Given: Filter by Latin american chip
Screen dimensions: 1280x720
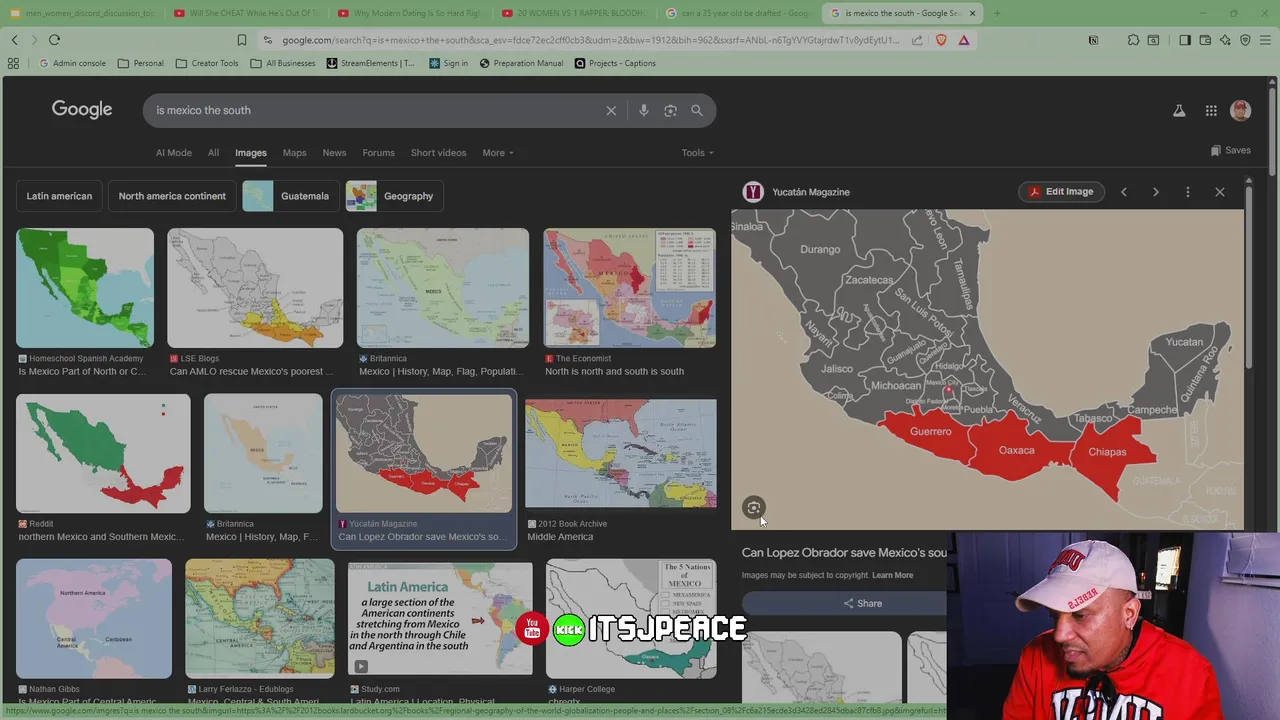Looking at the screenshot, I should (59, 196).
